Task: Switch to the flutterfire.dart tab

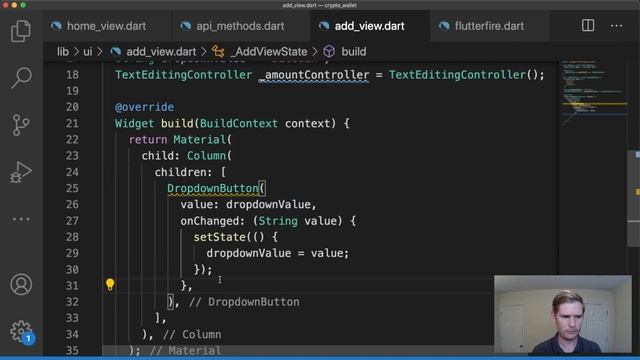Action: [489, 26]
